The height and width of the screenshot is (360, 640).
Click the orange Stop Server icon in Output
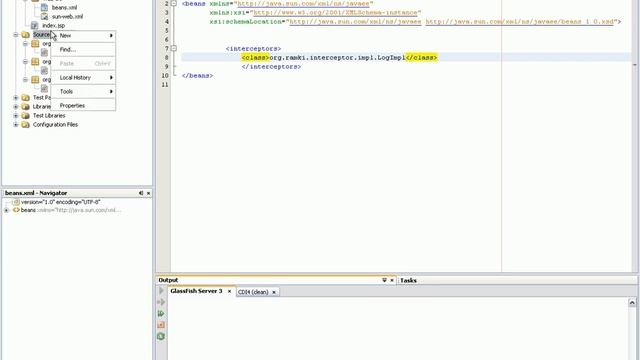coord(161,325)
